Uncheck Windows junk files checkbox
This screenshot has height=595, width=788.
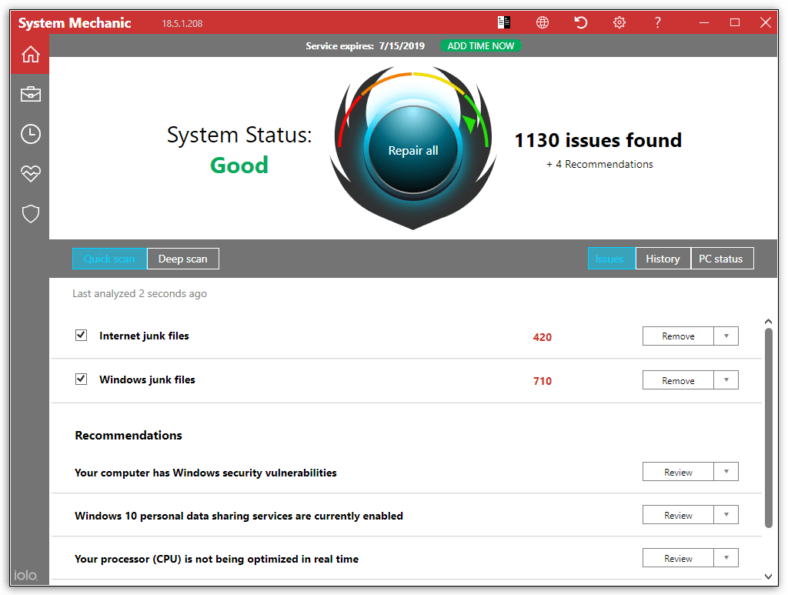click(81, 379)
